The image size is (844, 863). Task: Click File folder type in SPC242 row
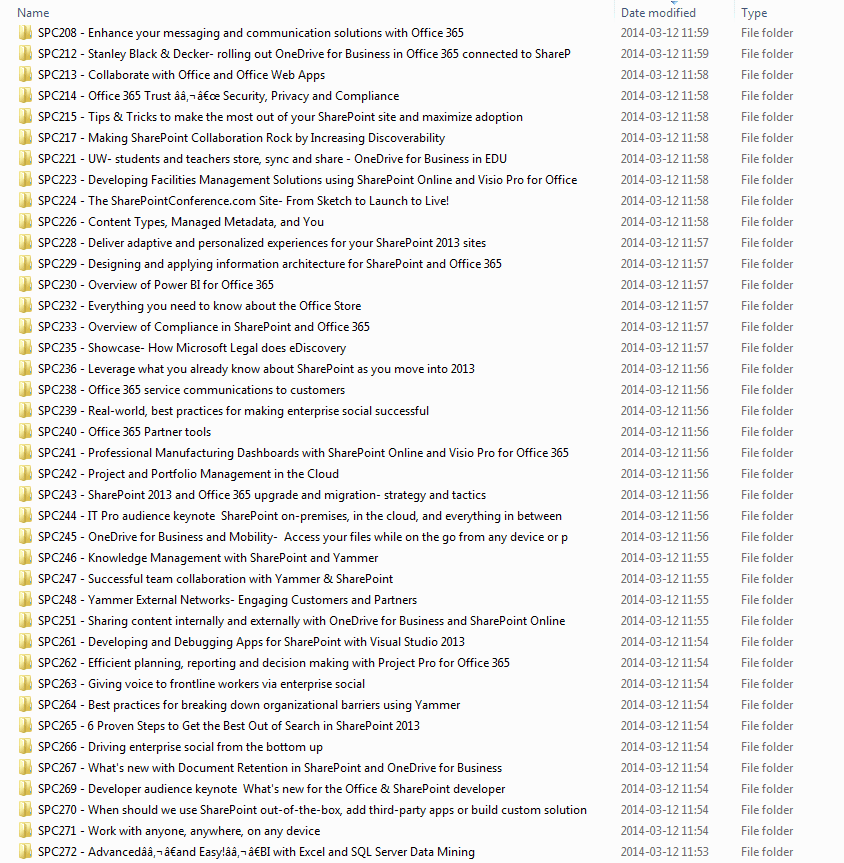(x=767, y=474)
